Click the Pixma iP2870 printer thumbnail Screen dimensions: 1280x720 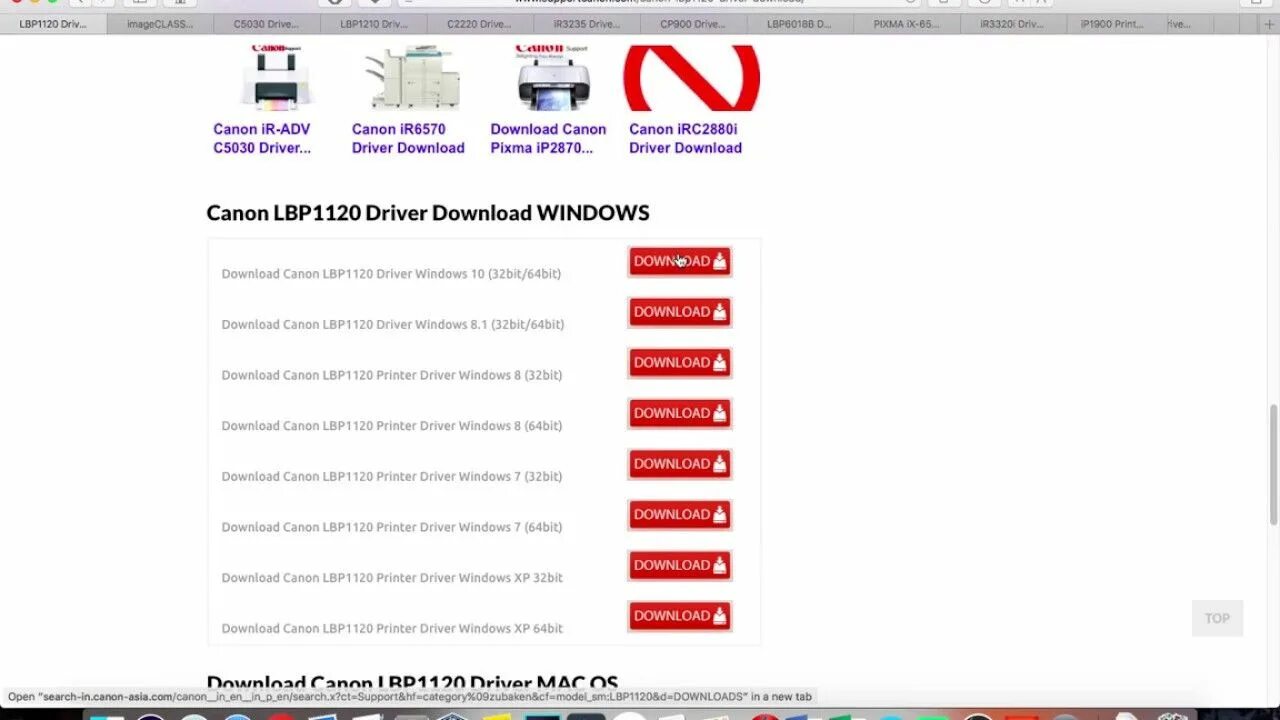coord(554,78)
